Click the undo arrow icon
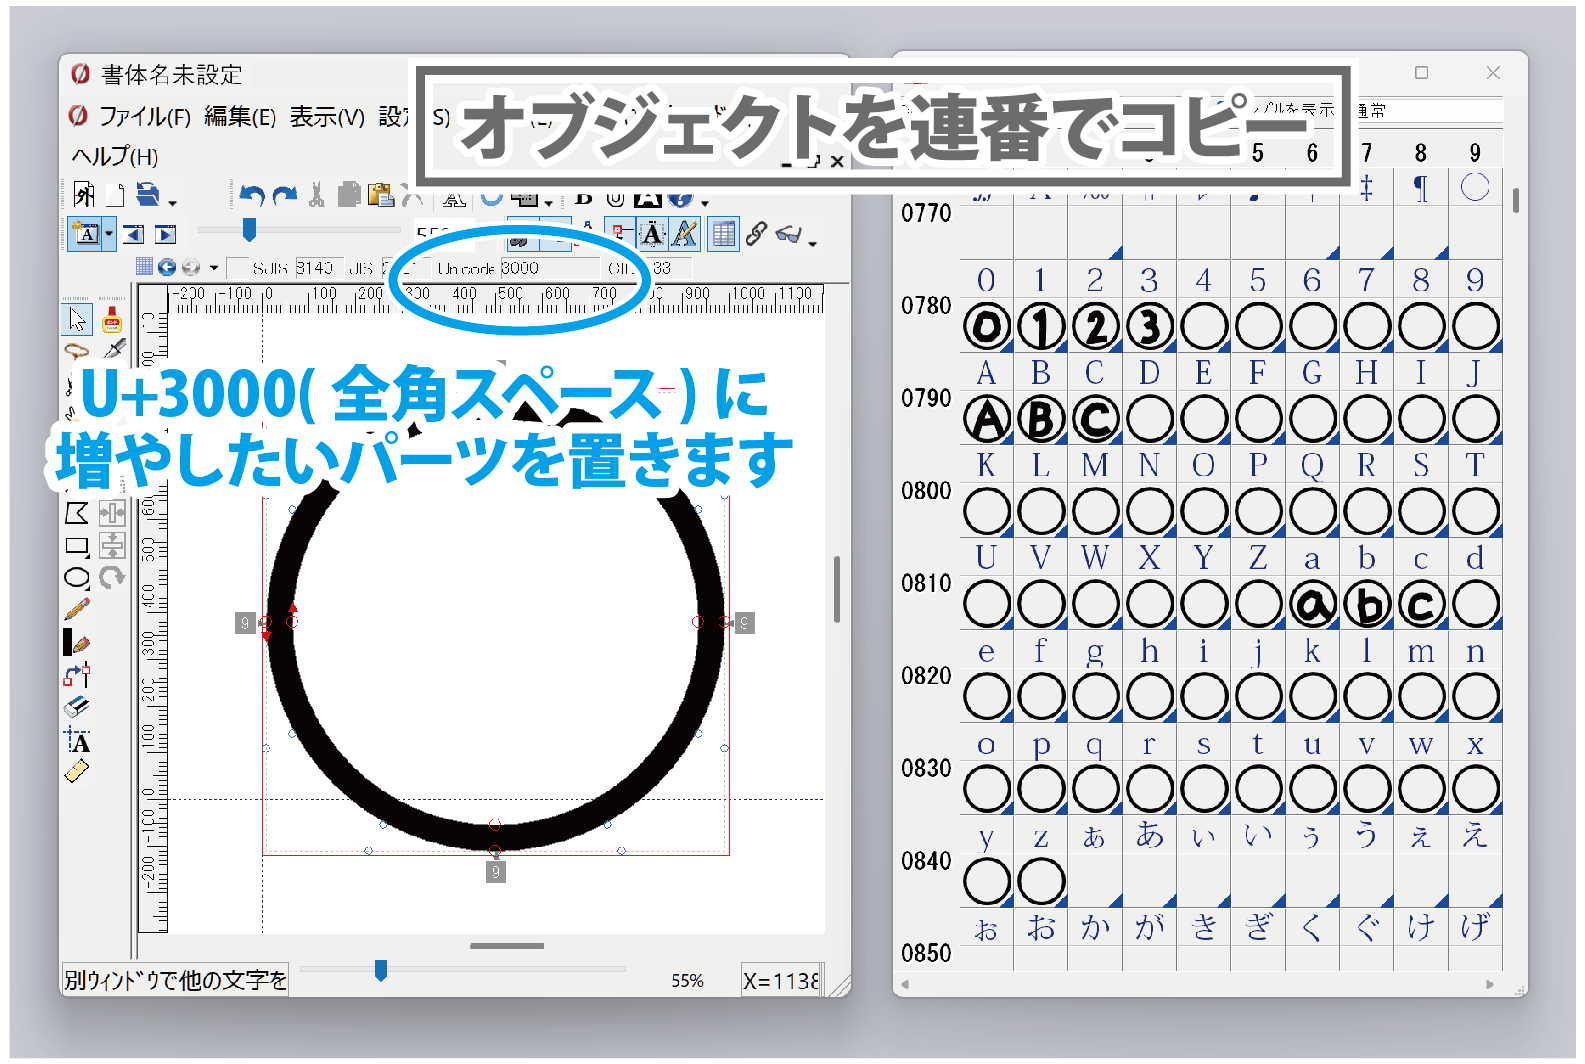The image size is (1585, 1064). pyautogui.click(x=252, y=196)
